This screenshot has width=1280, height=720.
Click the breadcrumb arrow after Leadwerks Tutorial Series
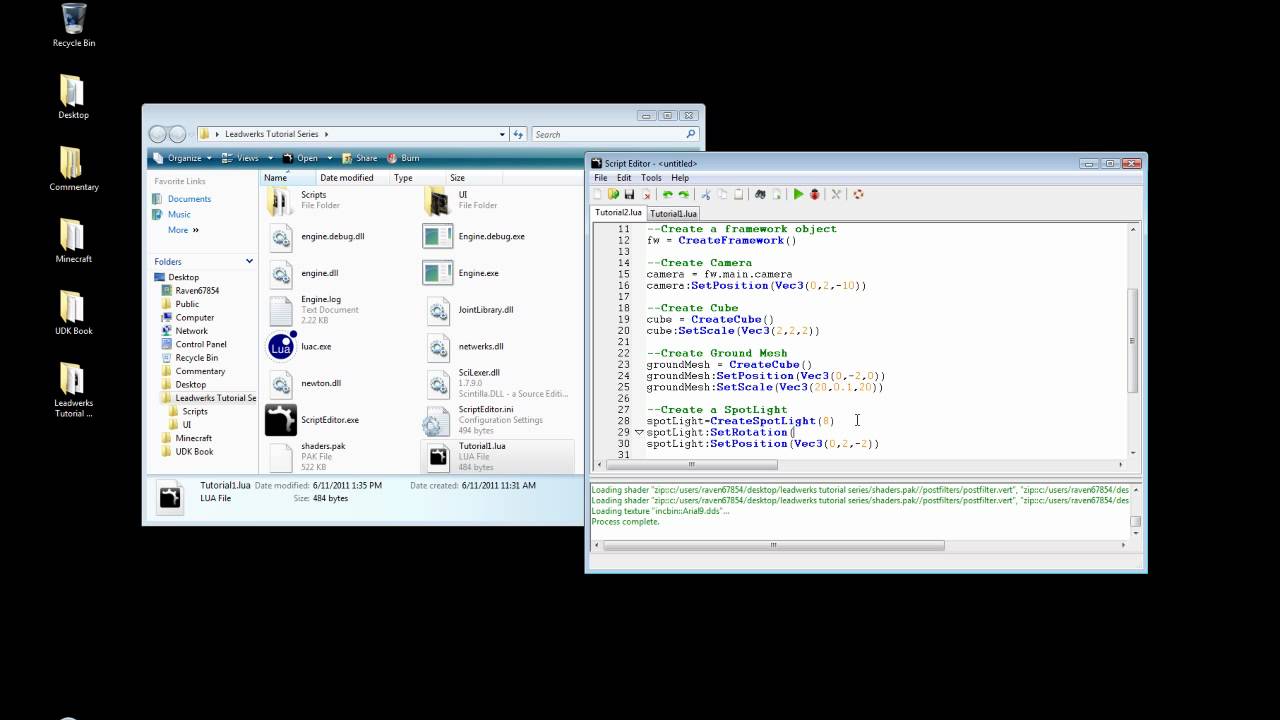pos(326,134)
